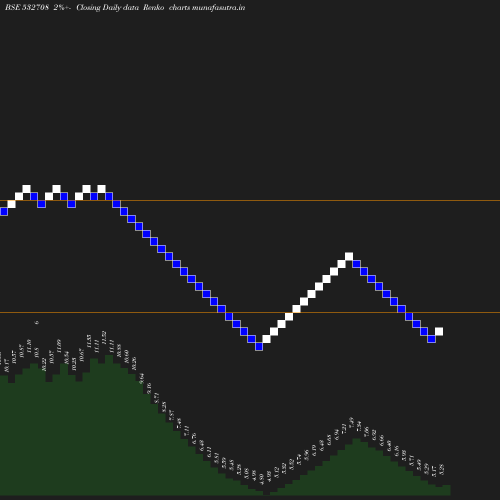Click the price label 5.17

(x=434, y=471)
